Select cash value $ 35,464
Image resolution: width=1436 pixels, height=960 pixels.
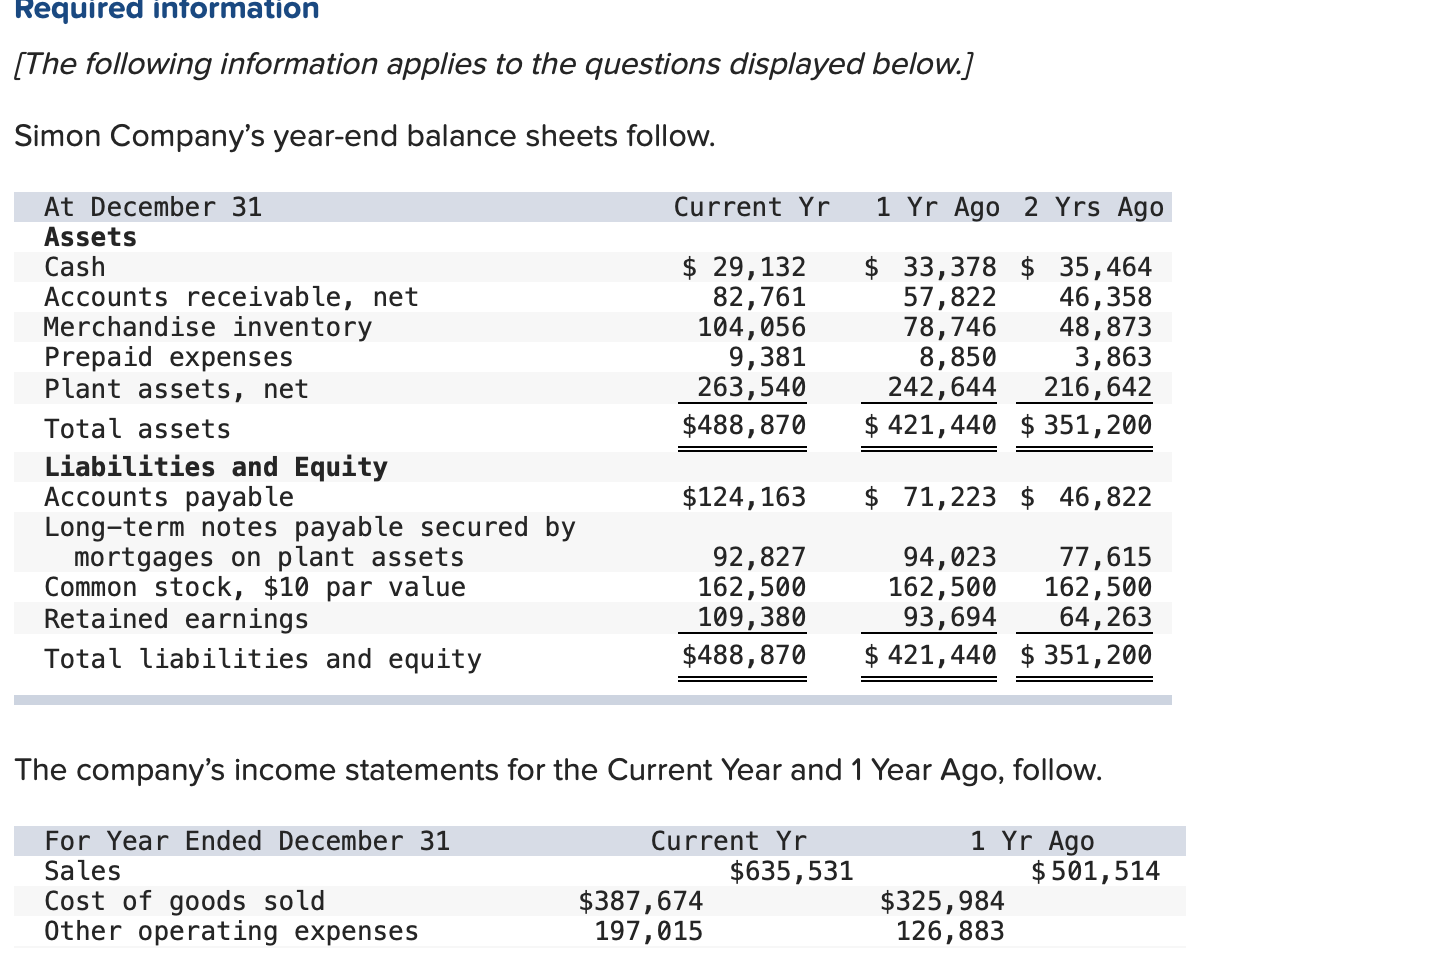pos(1086,267)
